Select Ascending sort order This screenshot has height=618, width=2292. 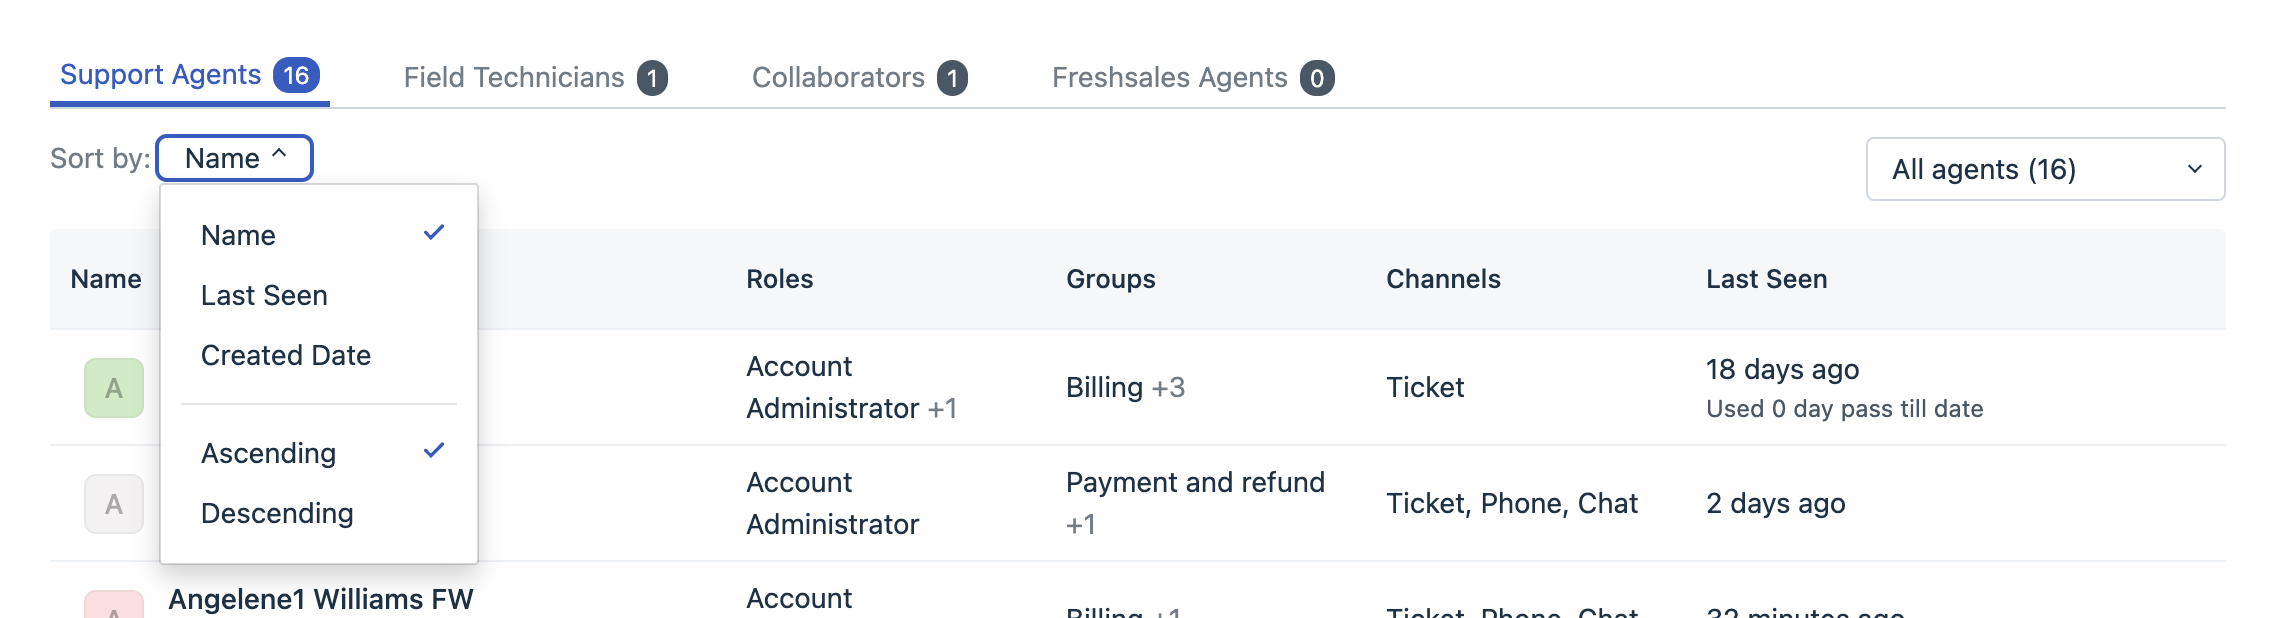point(268,453)
